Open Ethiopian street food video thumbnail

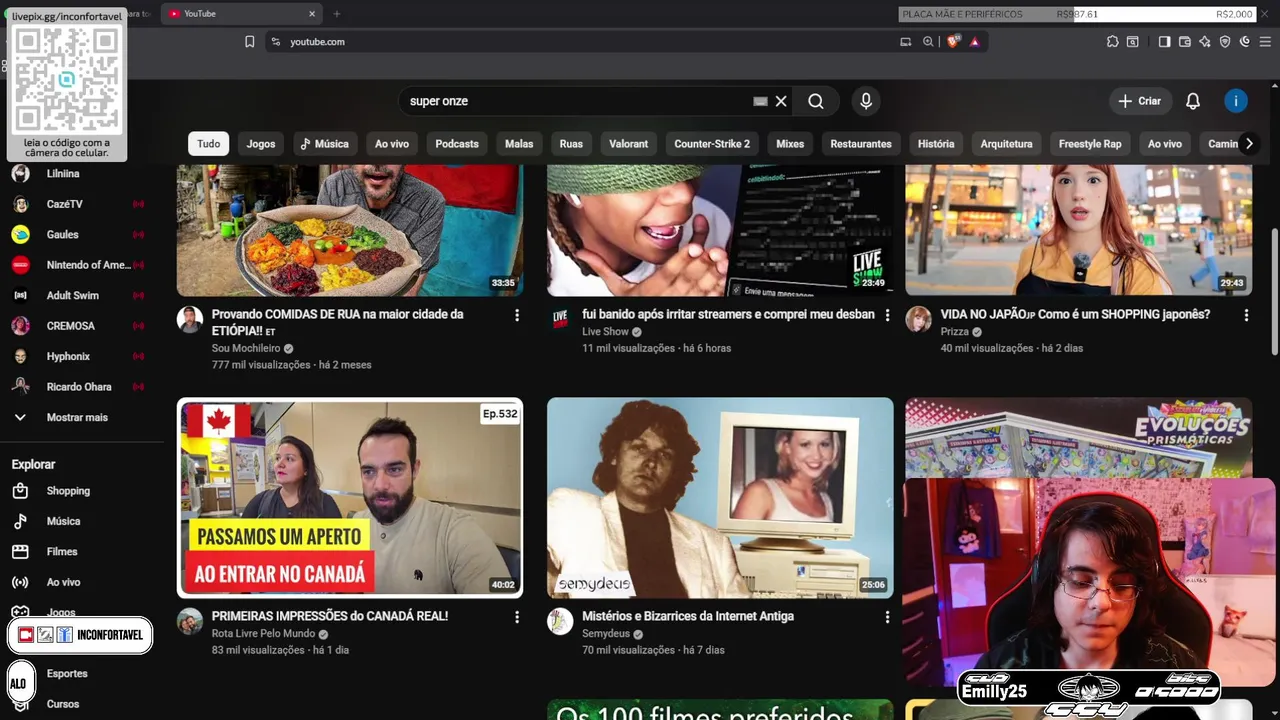350,230
